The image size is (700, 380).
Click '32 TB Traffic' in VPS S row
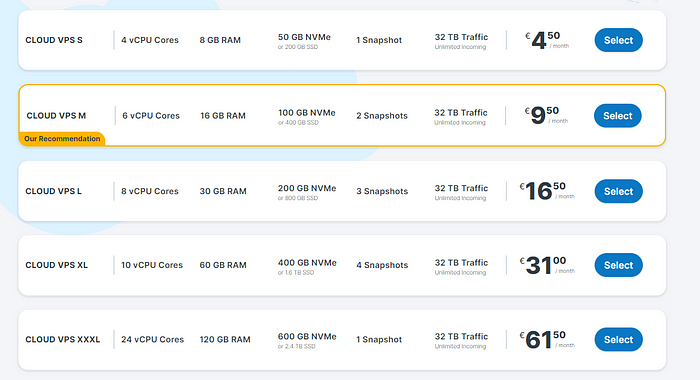pyautogui.click(x=461, y=37)
